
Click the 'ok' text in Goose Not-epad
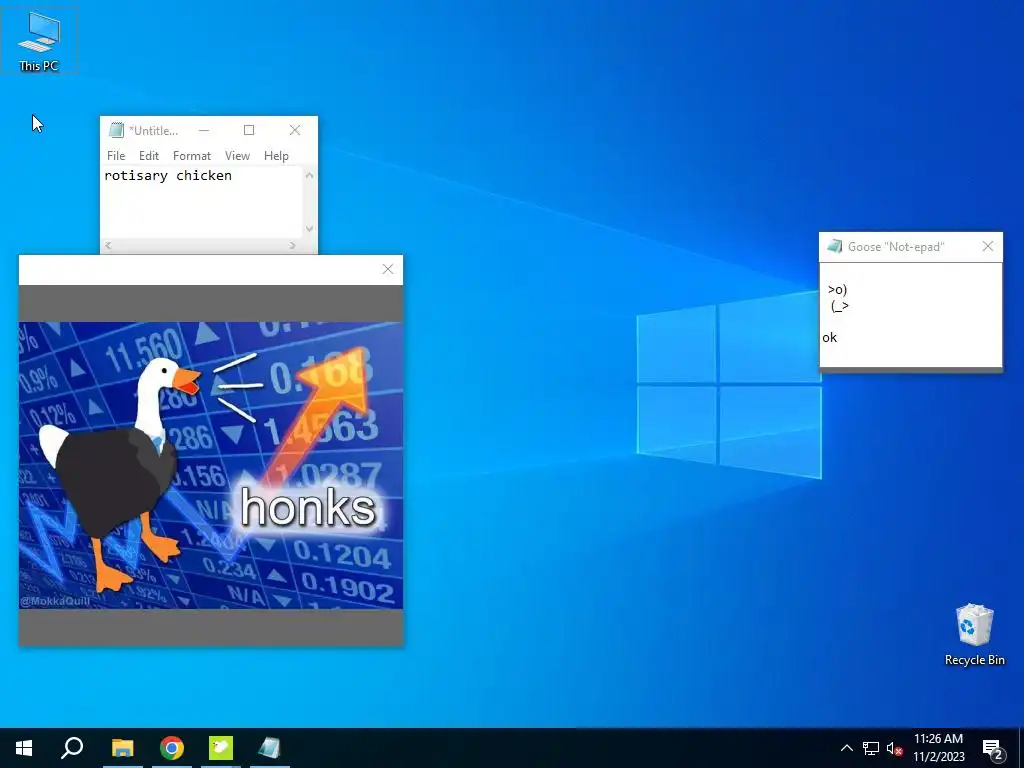tap(829, 338)
